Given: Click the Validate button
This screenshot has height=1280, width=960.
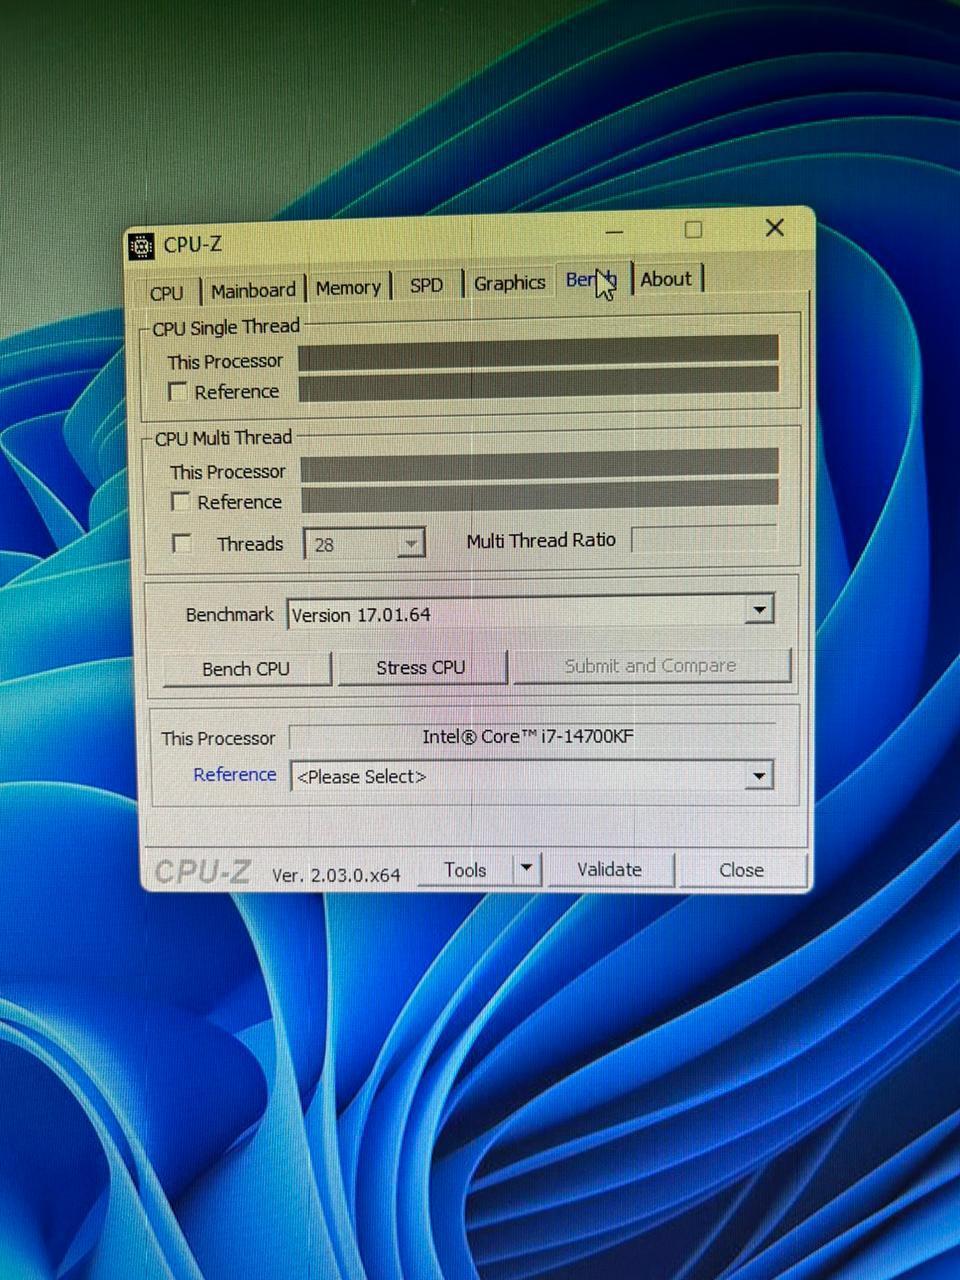Looking at the screenshot, I should 610,870.
